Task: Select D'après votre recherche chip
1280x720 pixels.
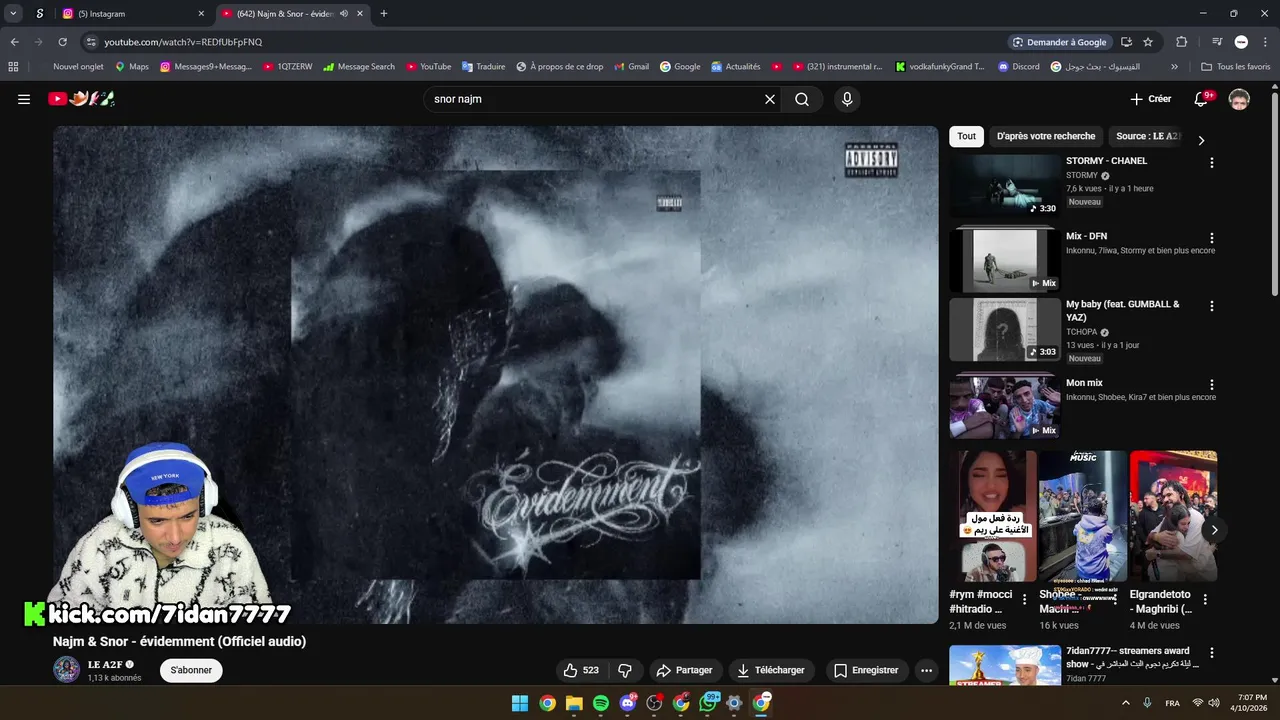Action: click(x=1046, y=136)
